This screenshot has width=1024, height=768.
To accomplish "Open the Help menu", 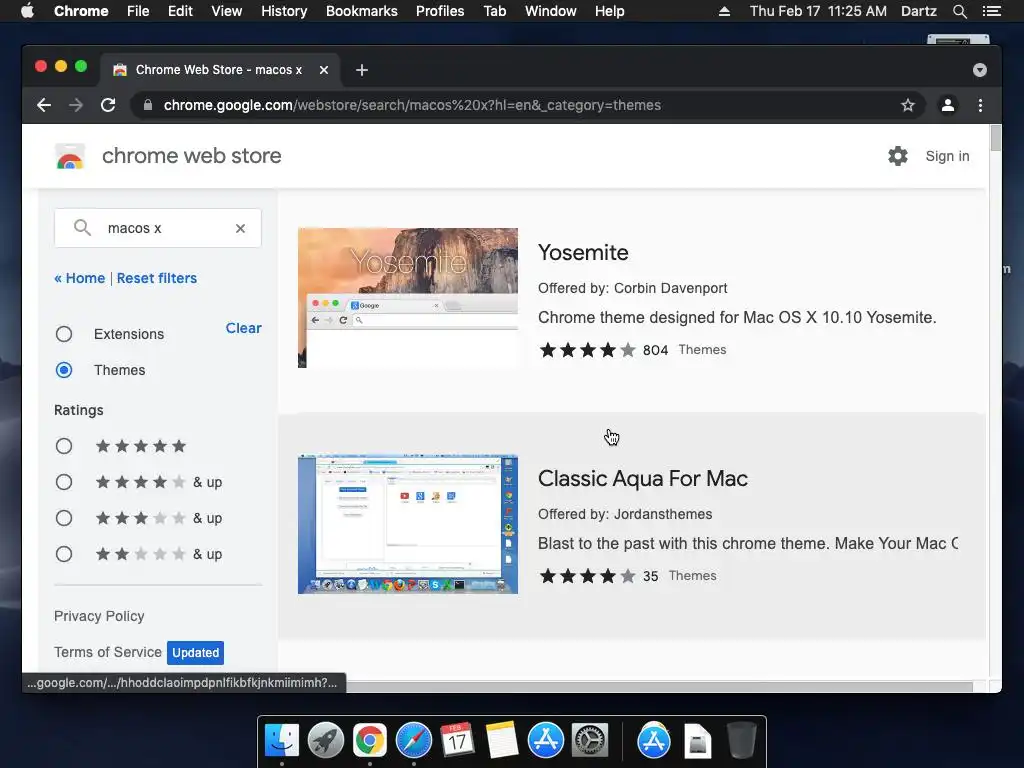I will point(609,11).
